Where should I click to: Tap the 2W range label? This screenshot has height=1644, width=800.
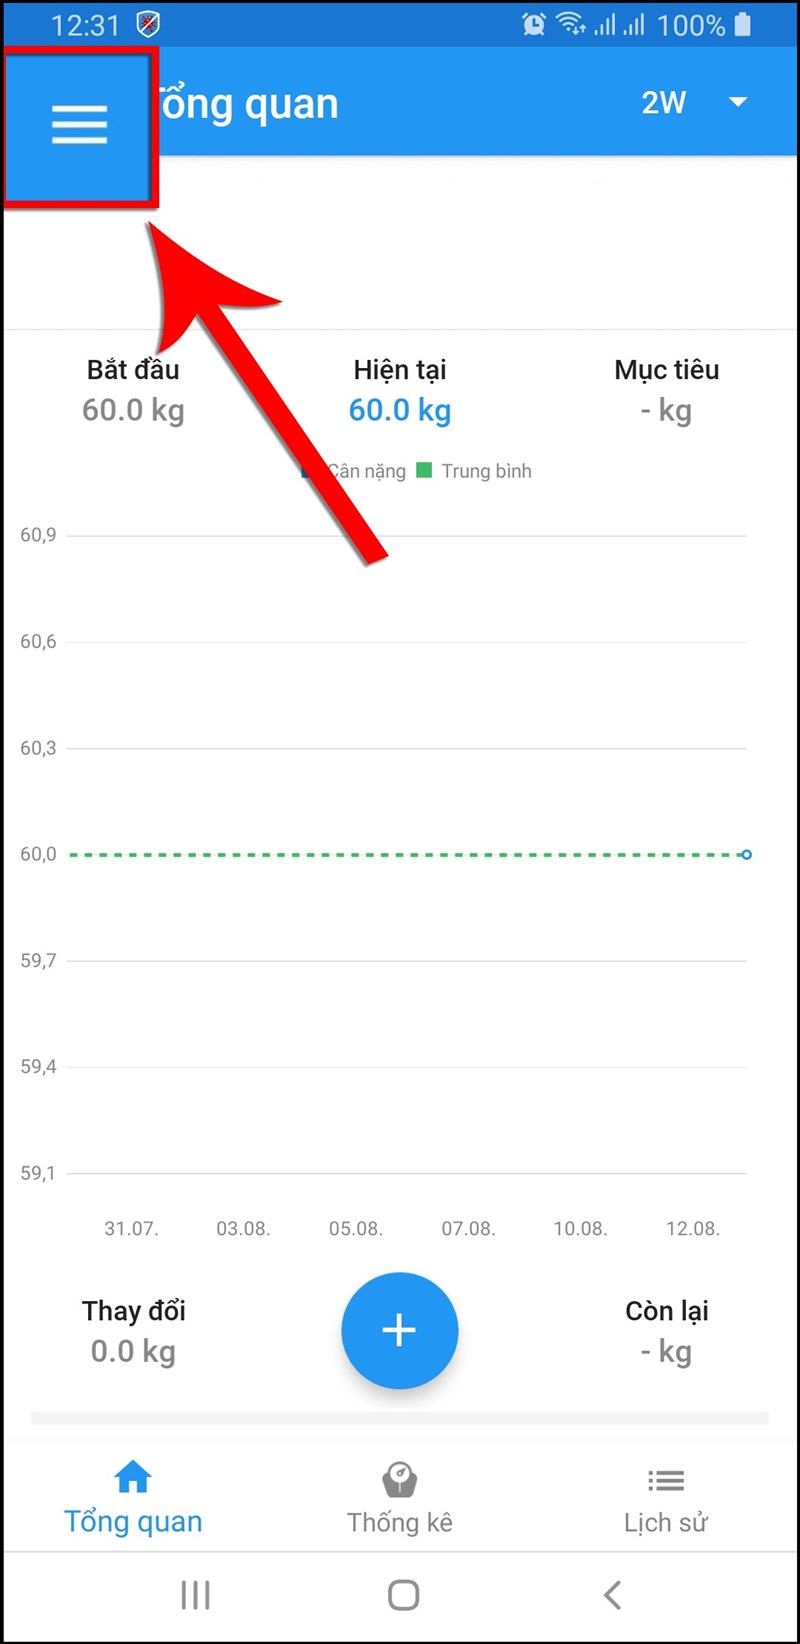(664, 102)
